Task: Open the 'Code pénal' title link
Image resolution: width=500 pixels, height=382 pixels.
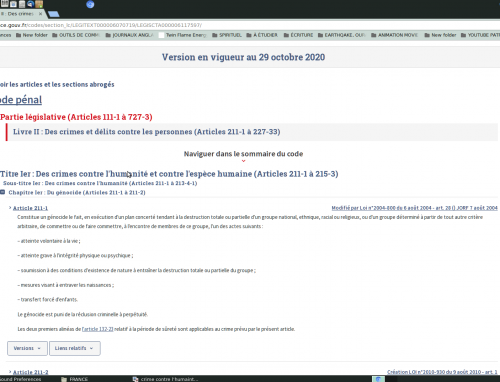Action: point(21,100)
